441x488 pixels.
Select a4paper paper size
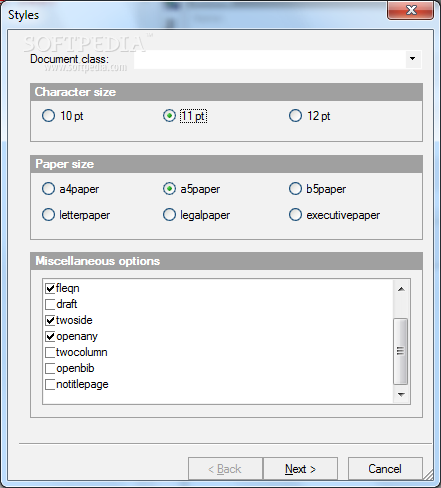[x=48, y=189]
